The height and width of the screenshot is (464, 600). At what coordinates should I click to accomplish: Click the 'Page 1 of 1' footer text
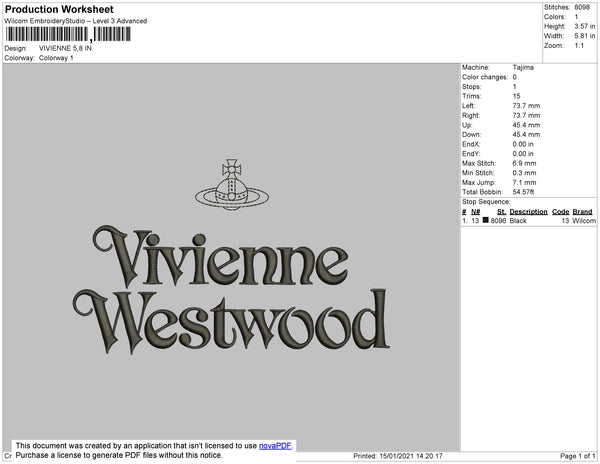click(x=578, y=456)
